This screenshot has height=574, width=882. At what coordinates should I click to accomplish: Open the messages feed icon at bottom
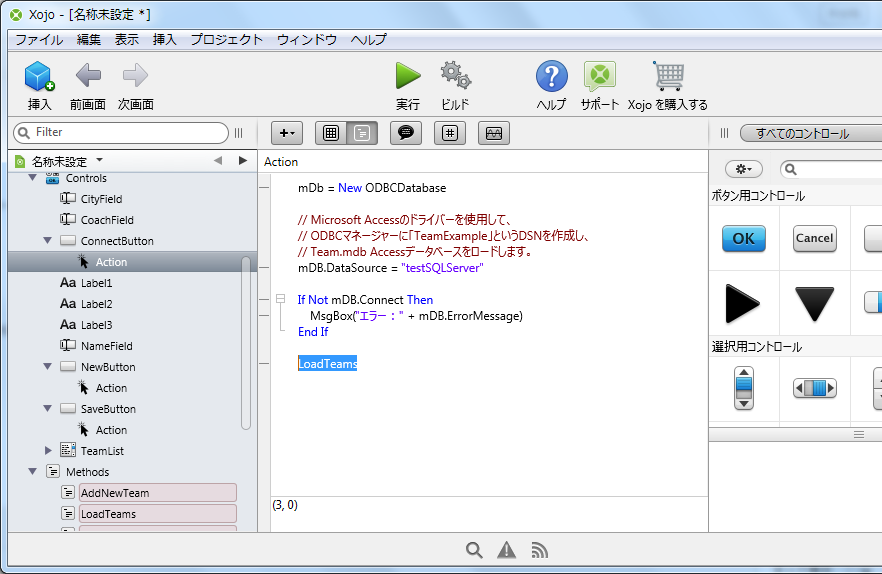[539, 550]
